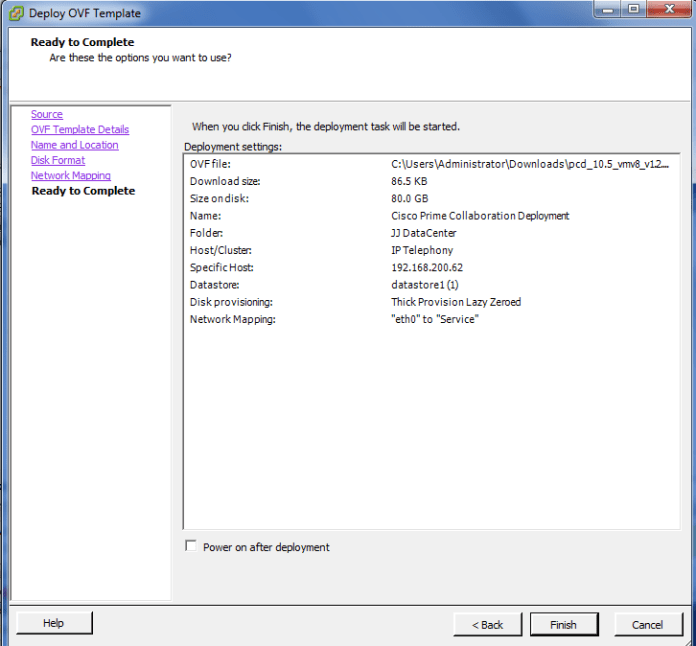Go to the Source wizard step

click(47, 115)
